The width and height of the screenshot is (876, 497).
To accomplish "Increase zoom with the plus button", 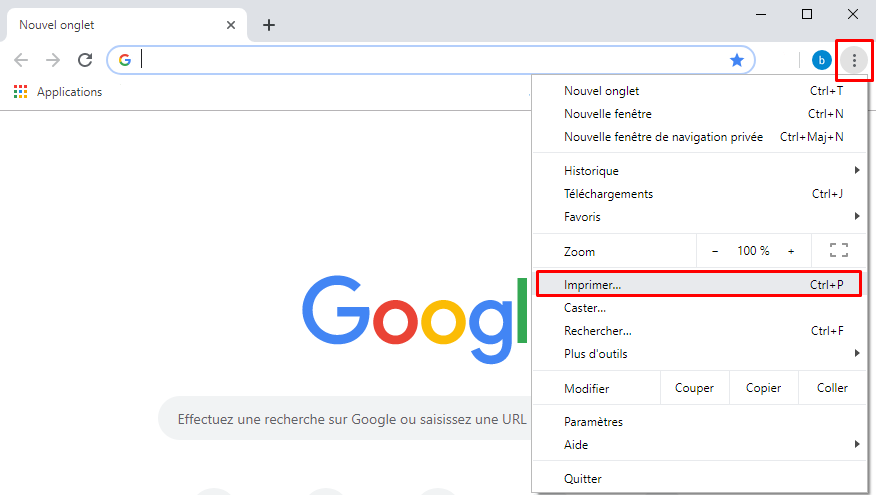I will pyautogui.click(x=791, y=251).
